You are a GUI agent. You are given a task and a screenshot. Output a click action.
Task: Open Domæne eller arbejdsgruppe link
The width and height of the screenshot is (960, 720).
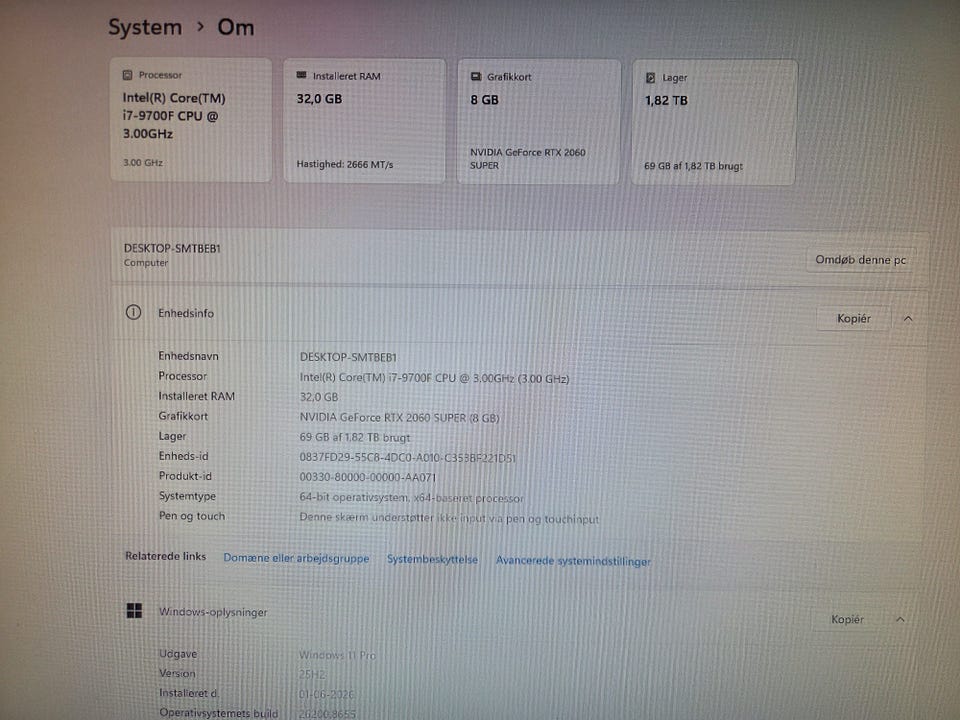point(296,558)
